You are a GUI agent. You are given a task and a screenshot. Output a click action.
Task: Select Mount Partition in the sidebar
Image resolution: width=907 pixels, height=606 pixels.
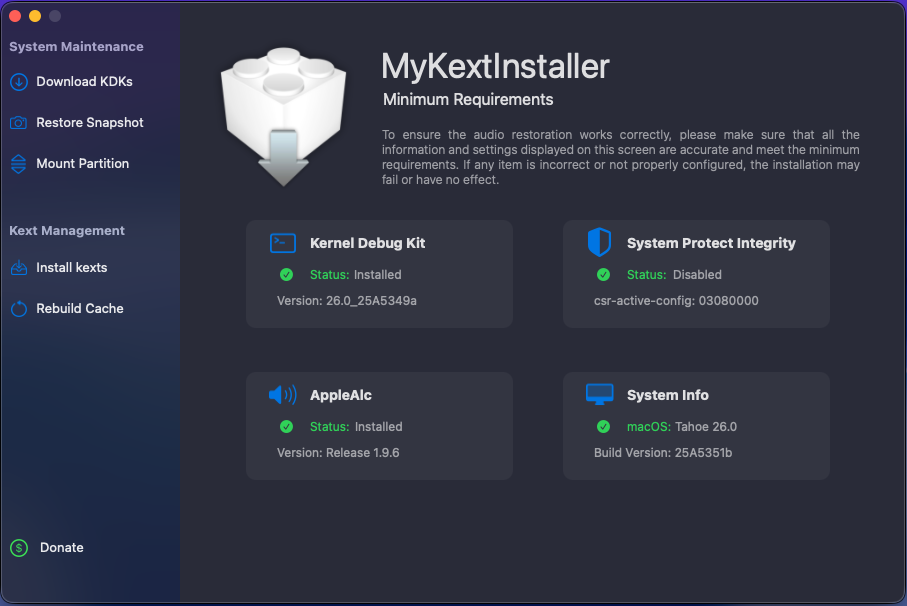(x=83, y=164)
